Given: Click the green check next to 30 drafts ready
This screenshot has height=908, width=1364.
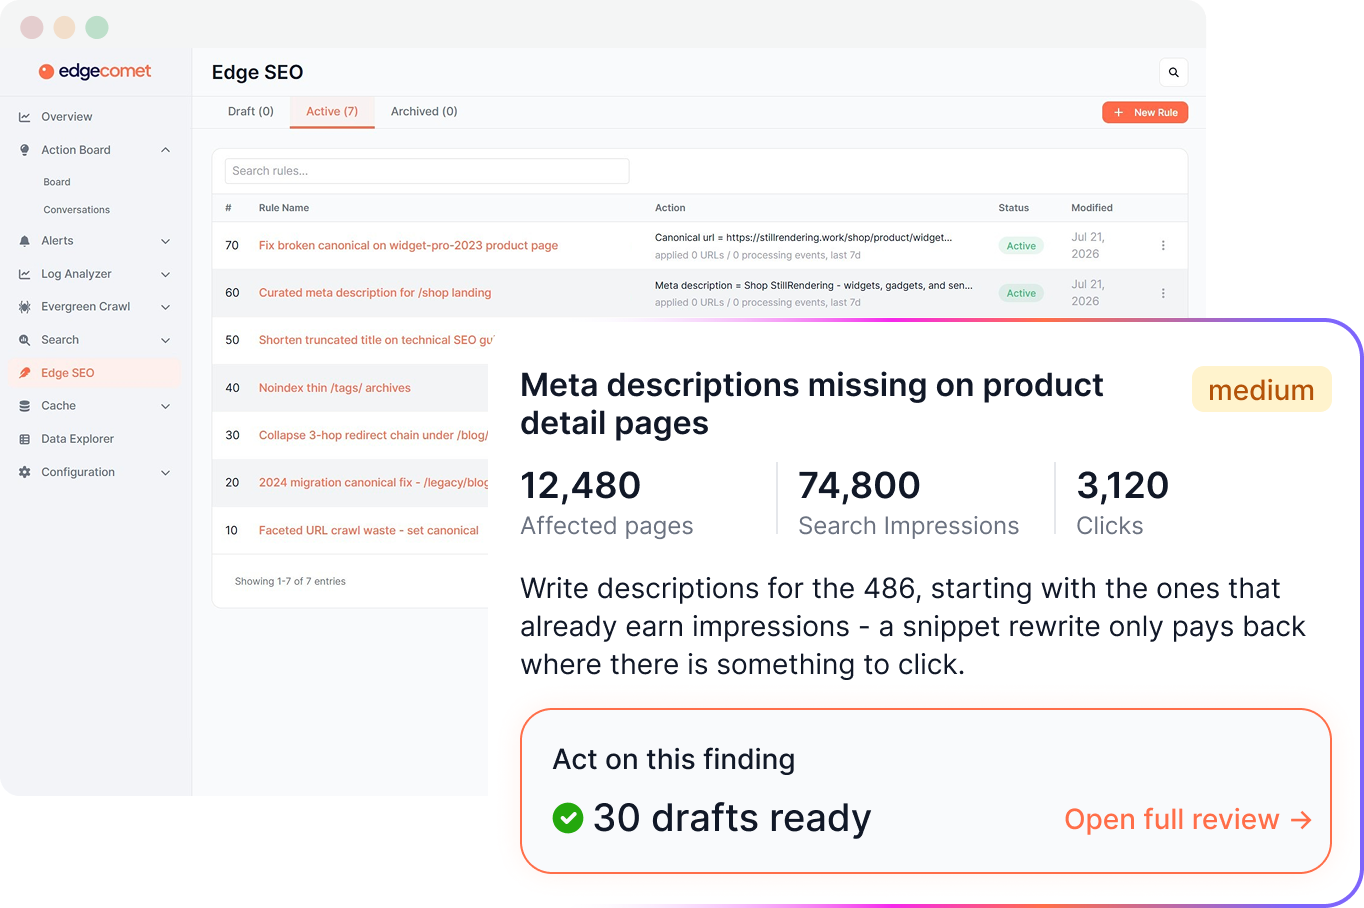Looking at the screenshot, I should [568, 818].
